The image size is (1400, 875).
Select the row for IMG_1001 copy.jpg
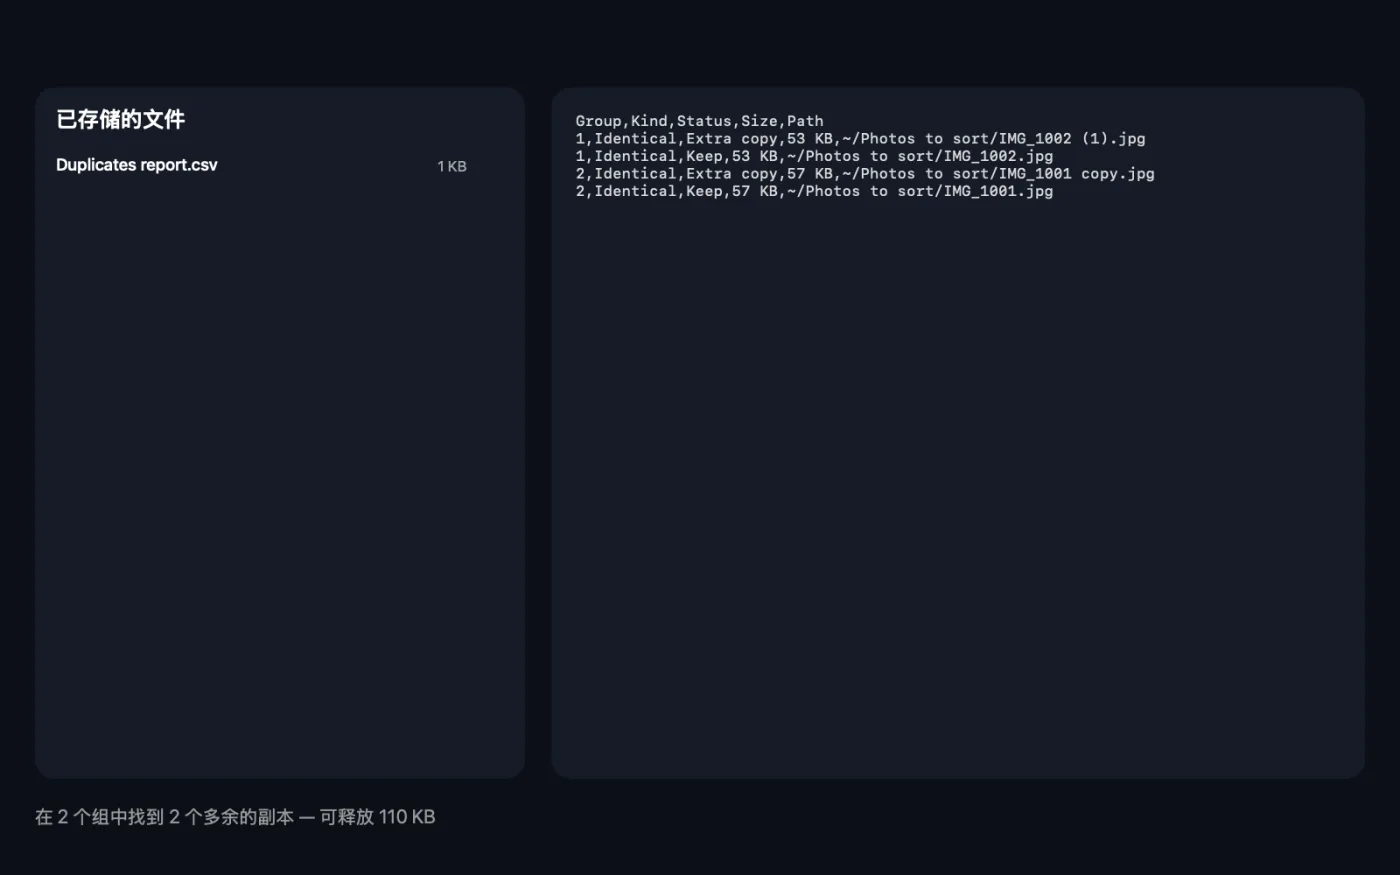865,174
